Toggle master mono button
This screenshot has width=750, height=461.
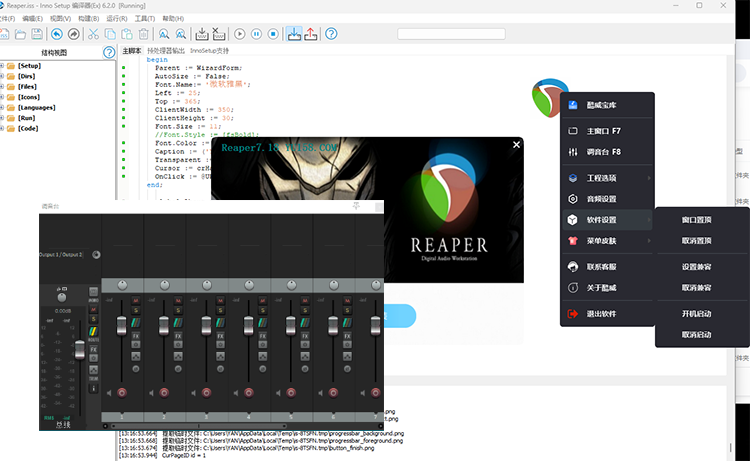(x=93, y=292)
